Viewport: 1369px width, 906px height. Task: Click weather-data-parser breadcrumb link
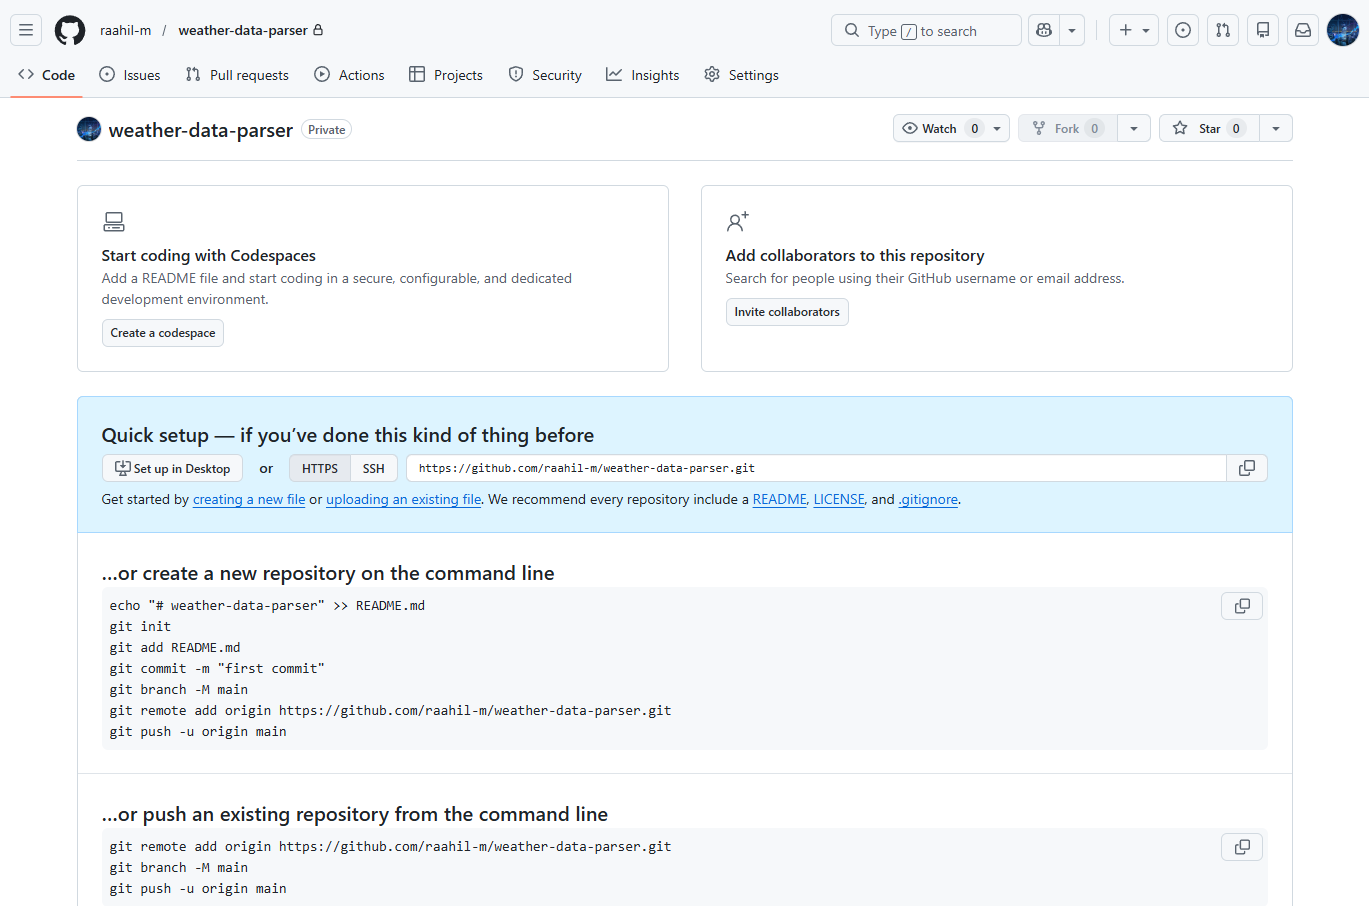pyautogui.click(x=243, y=30)
